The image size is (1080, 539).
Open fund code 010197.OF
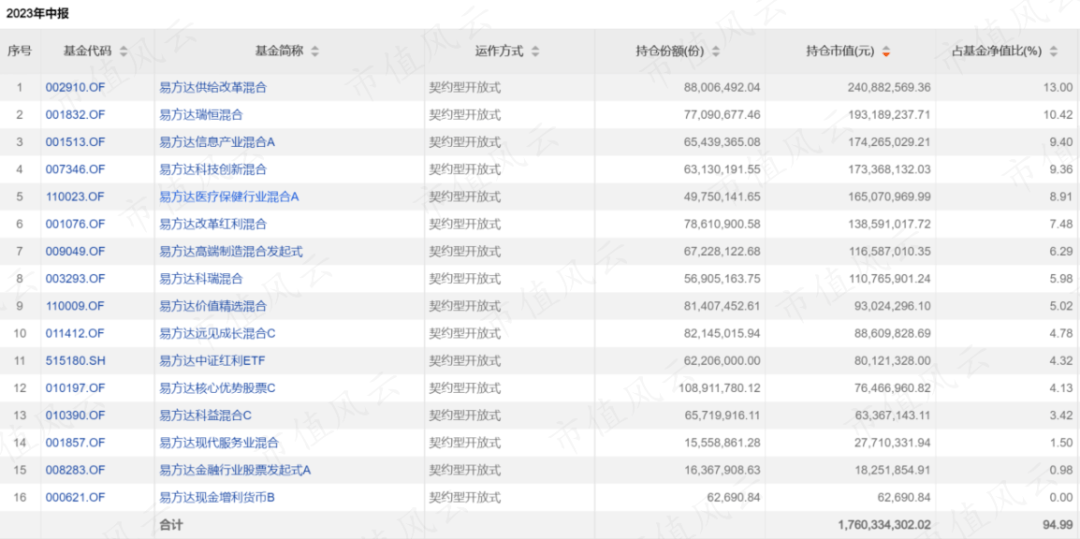click(75, 388)
